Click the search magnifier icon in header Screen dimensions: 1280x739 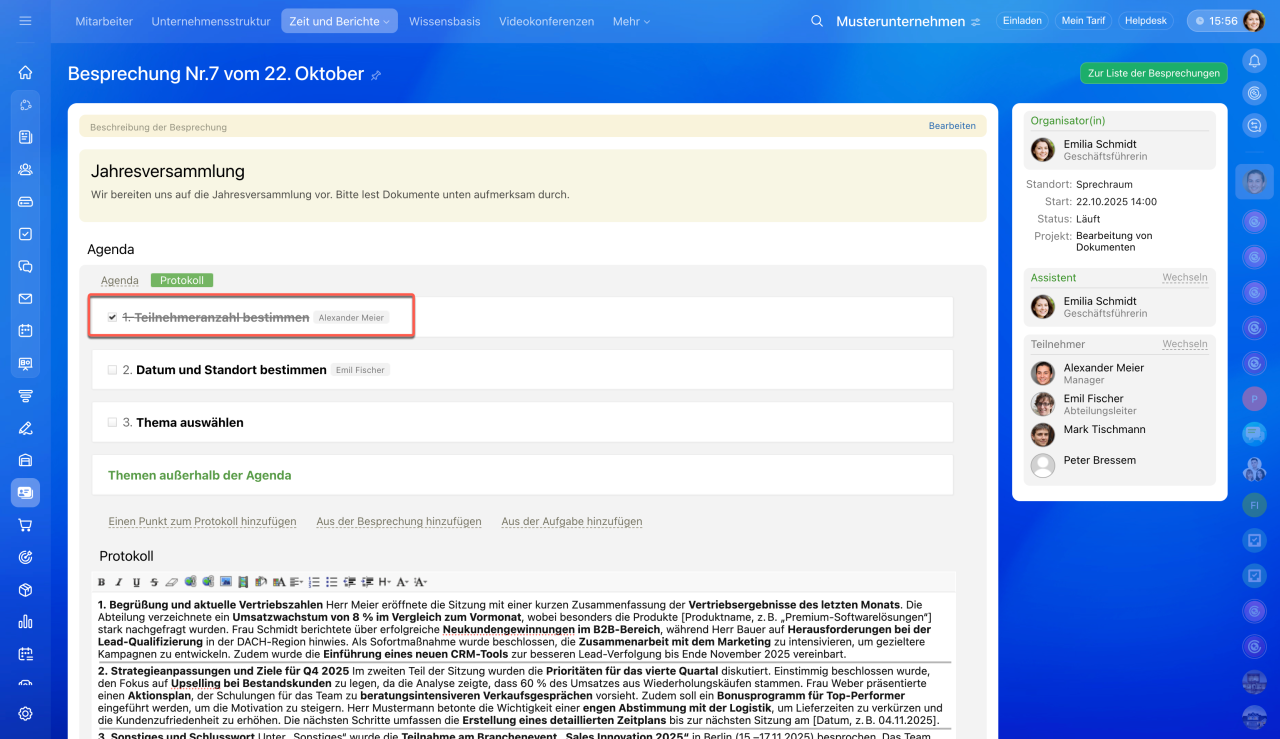point(817,21)
